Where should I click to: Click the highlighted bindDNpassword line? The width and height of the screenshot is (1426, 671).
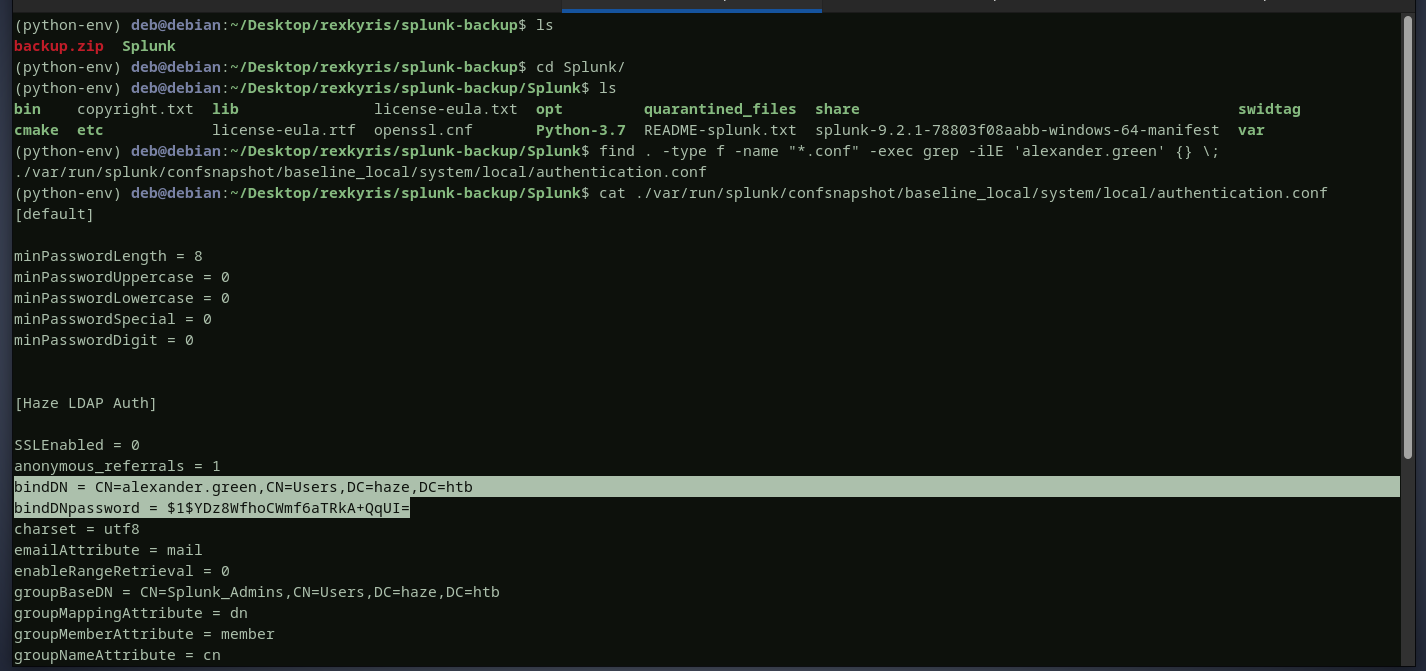click(212, 508)
